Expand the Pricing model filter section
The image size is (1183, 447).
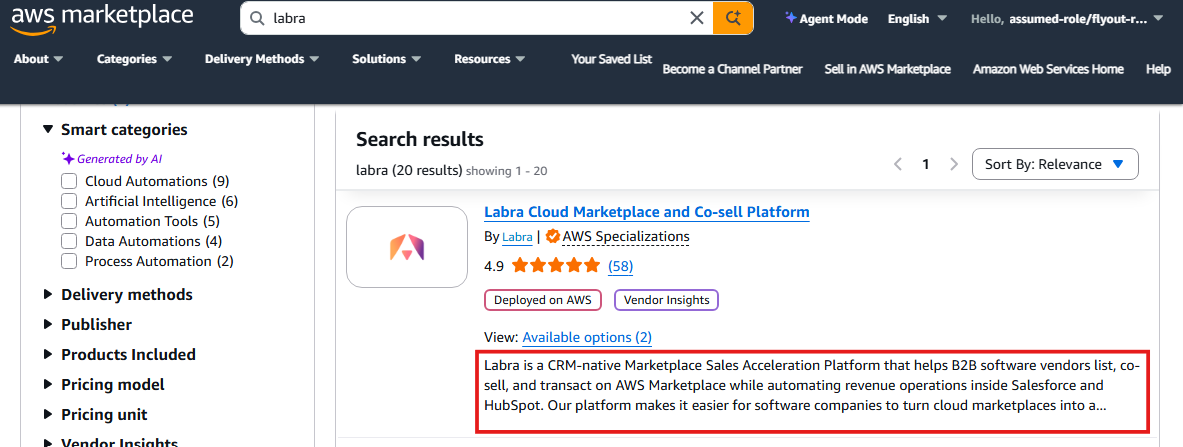112,385
